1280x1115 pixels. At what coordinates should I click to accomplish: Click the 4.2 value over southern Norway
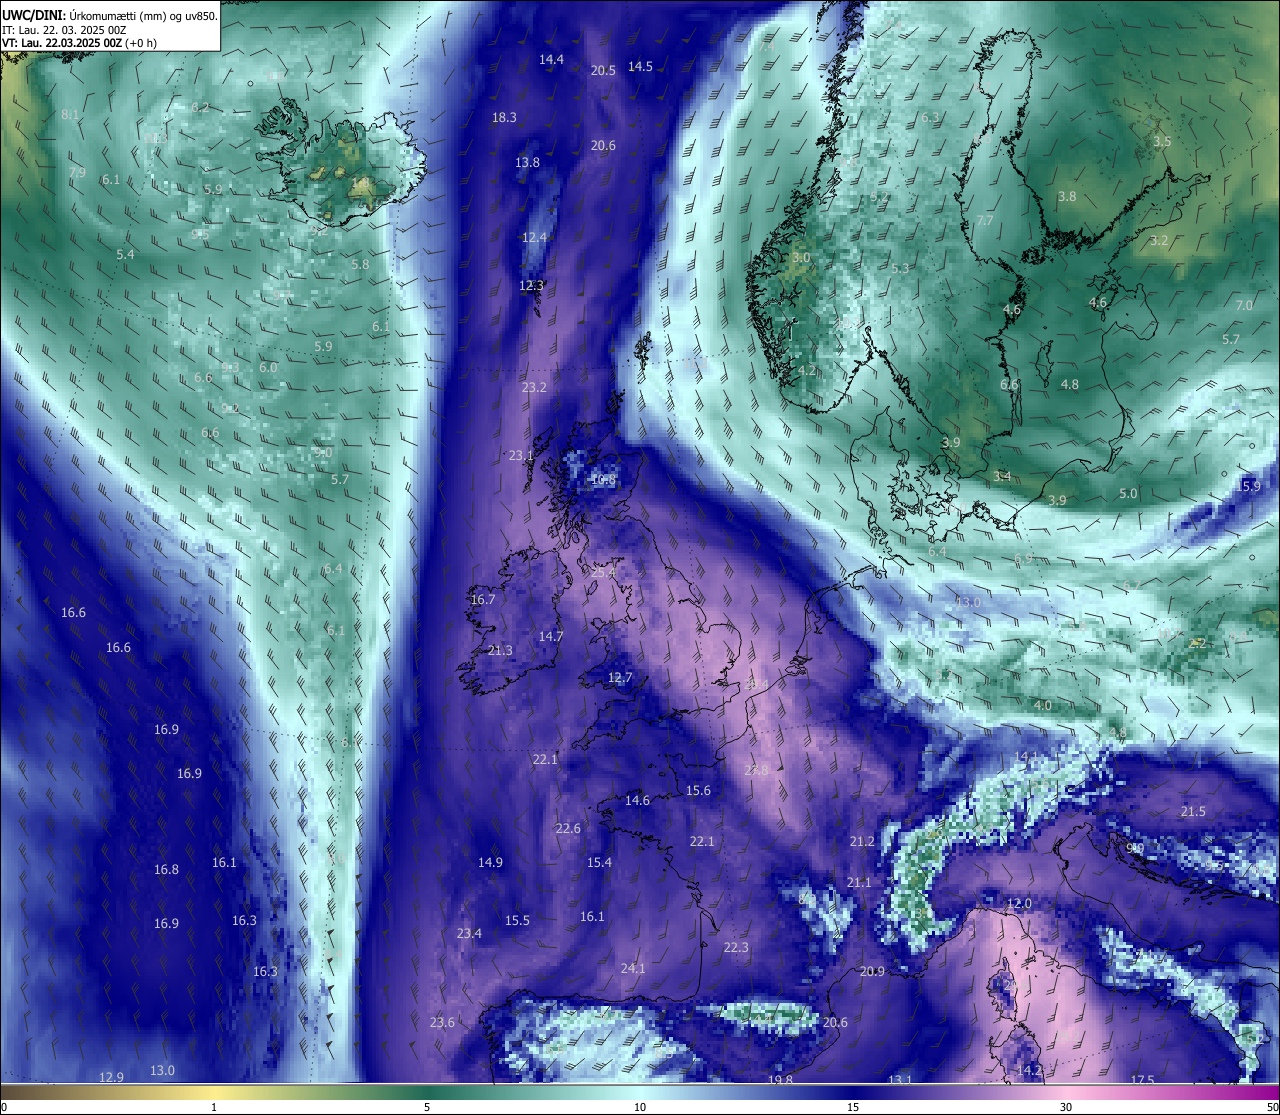click(x=807, y=371)
